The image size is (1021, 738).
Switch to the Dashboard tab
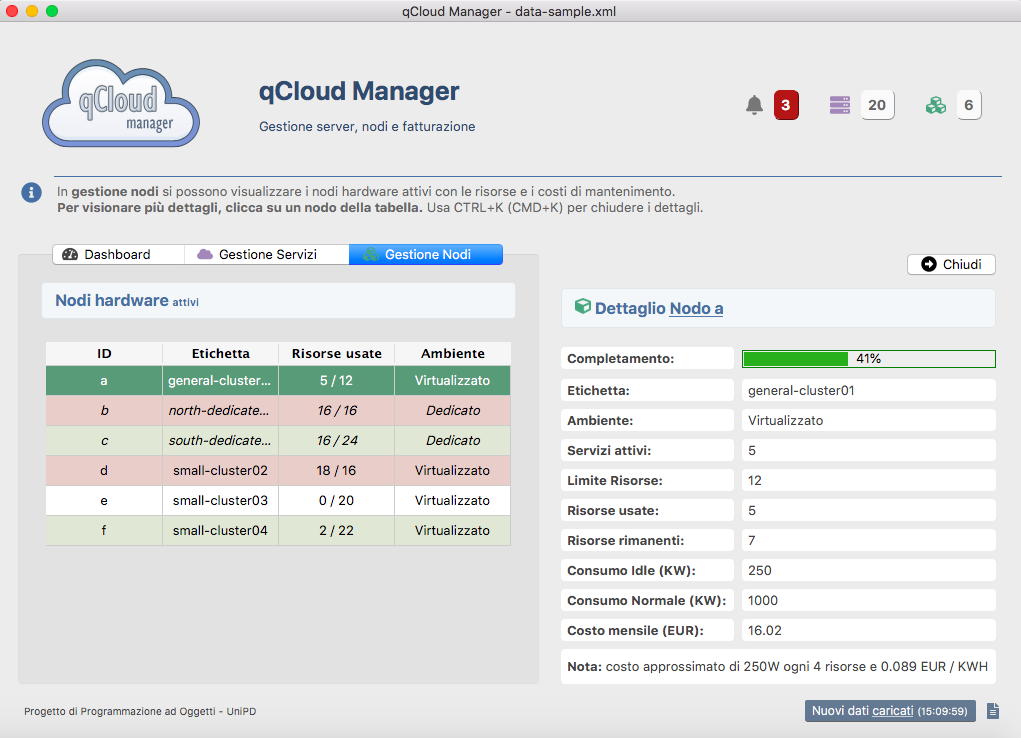118,255
